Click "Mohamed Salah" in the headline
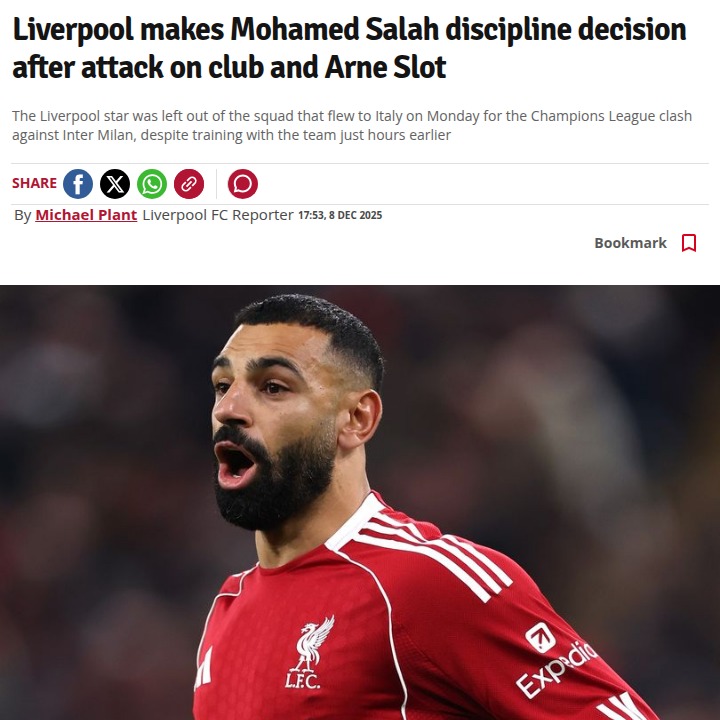This screenshot has height=720, width=720. point(335,29)
